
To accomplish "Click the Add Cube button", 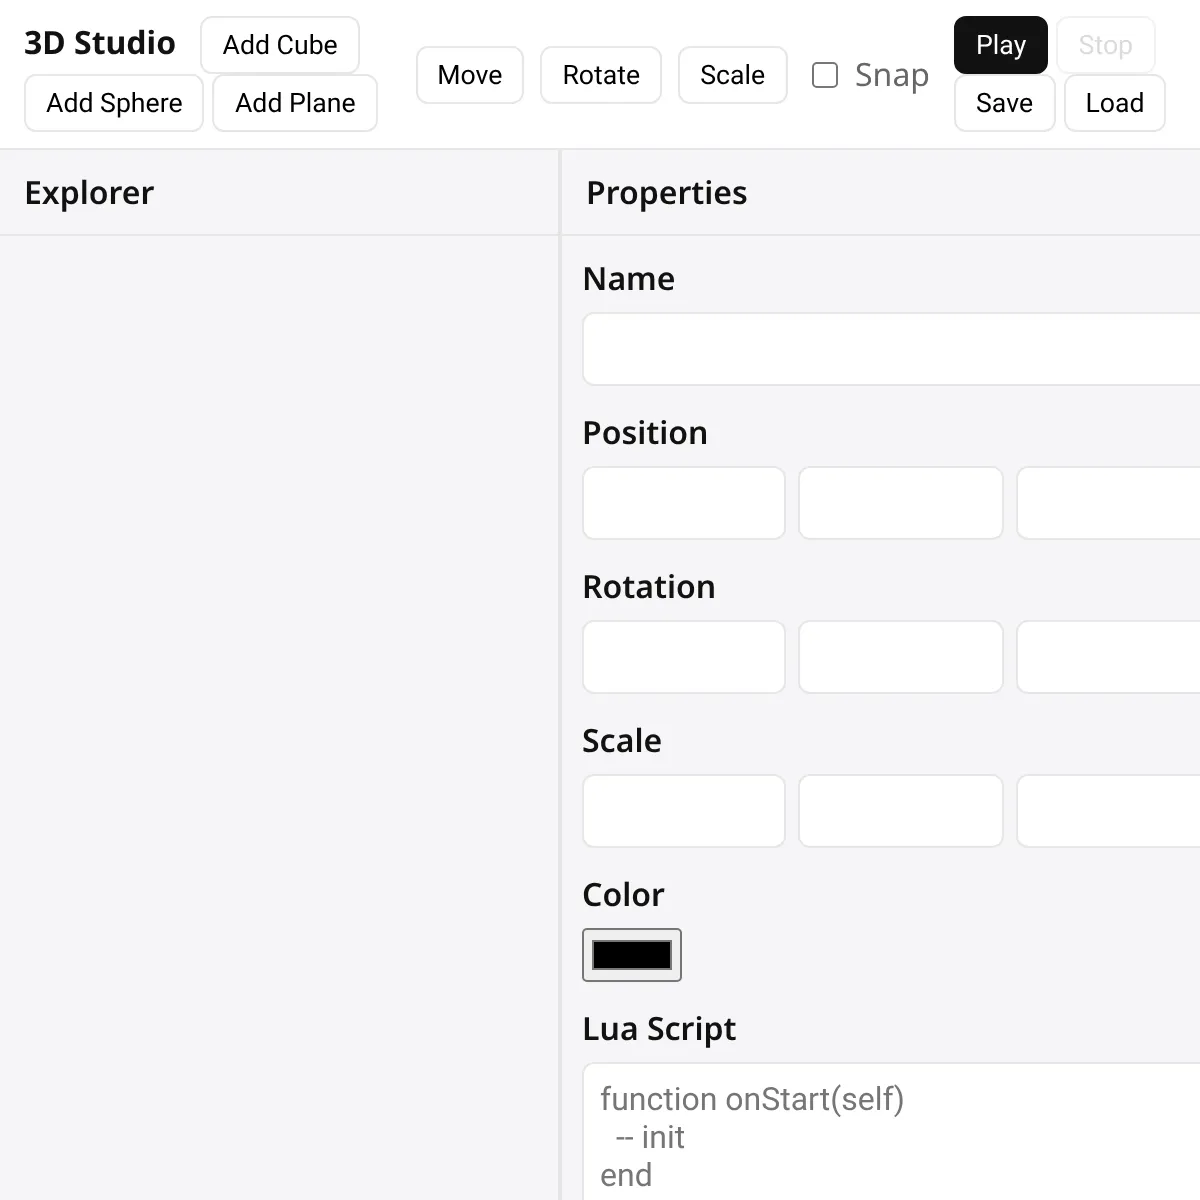I will (x=280, y=45).
